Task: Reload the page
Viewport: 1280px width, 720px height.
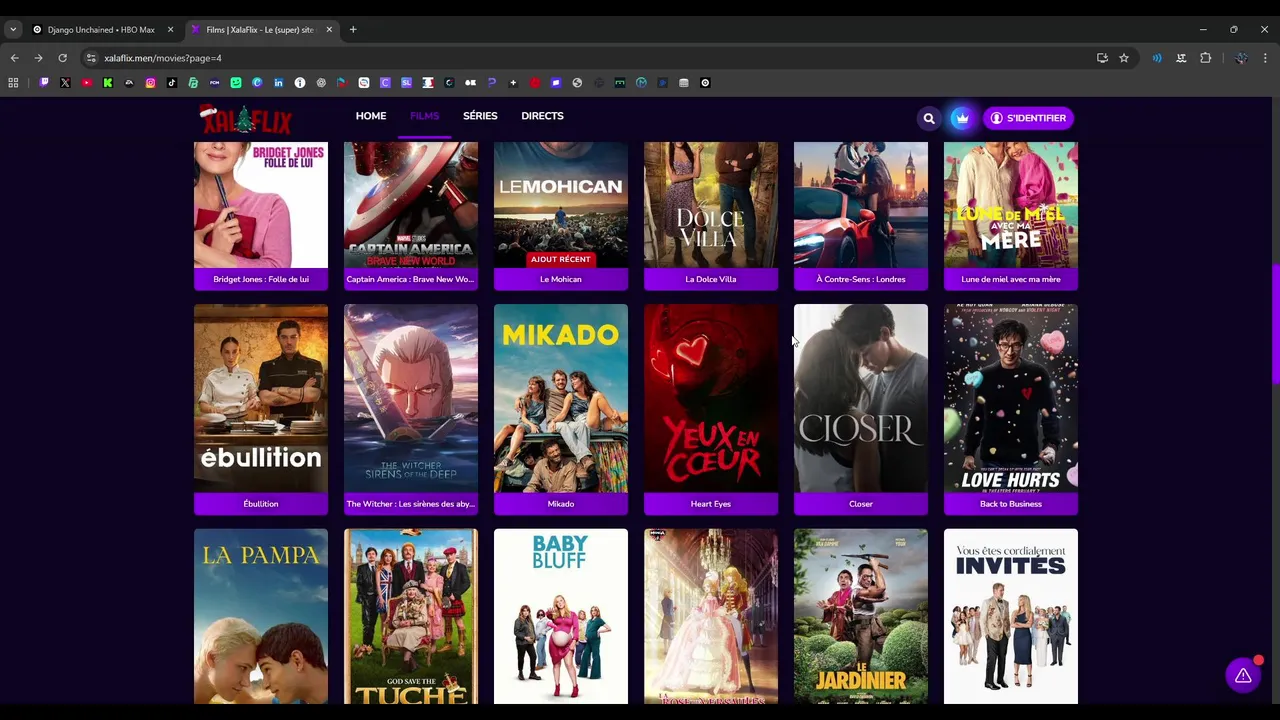Action: point(62,58)
